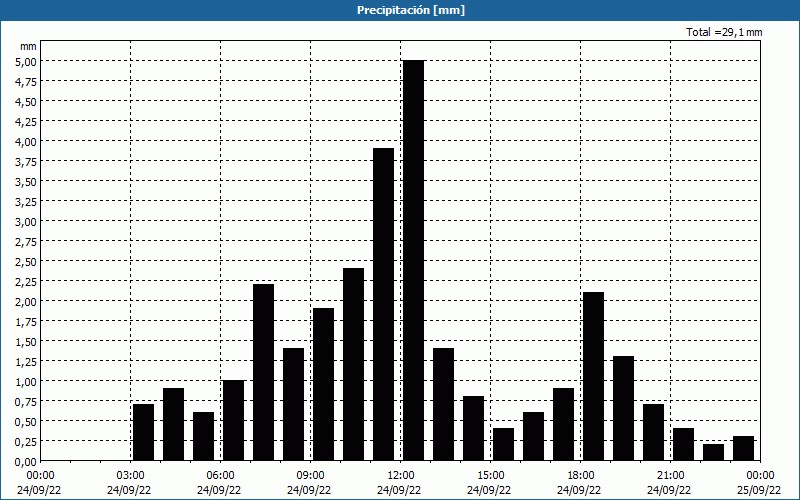Click the 12:00 24/09/22 time label
The width and height of the screenshot is (800, 500).
coord(399,483)
